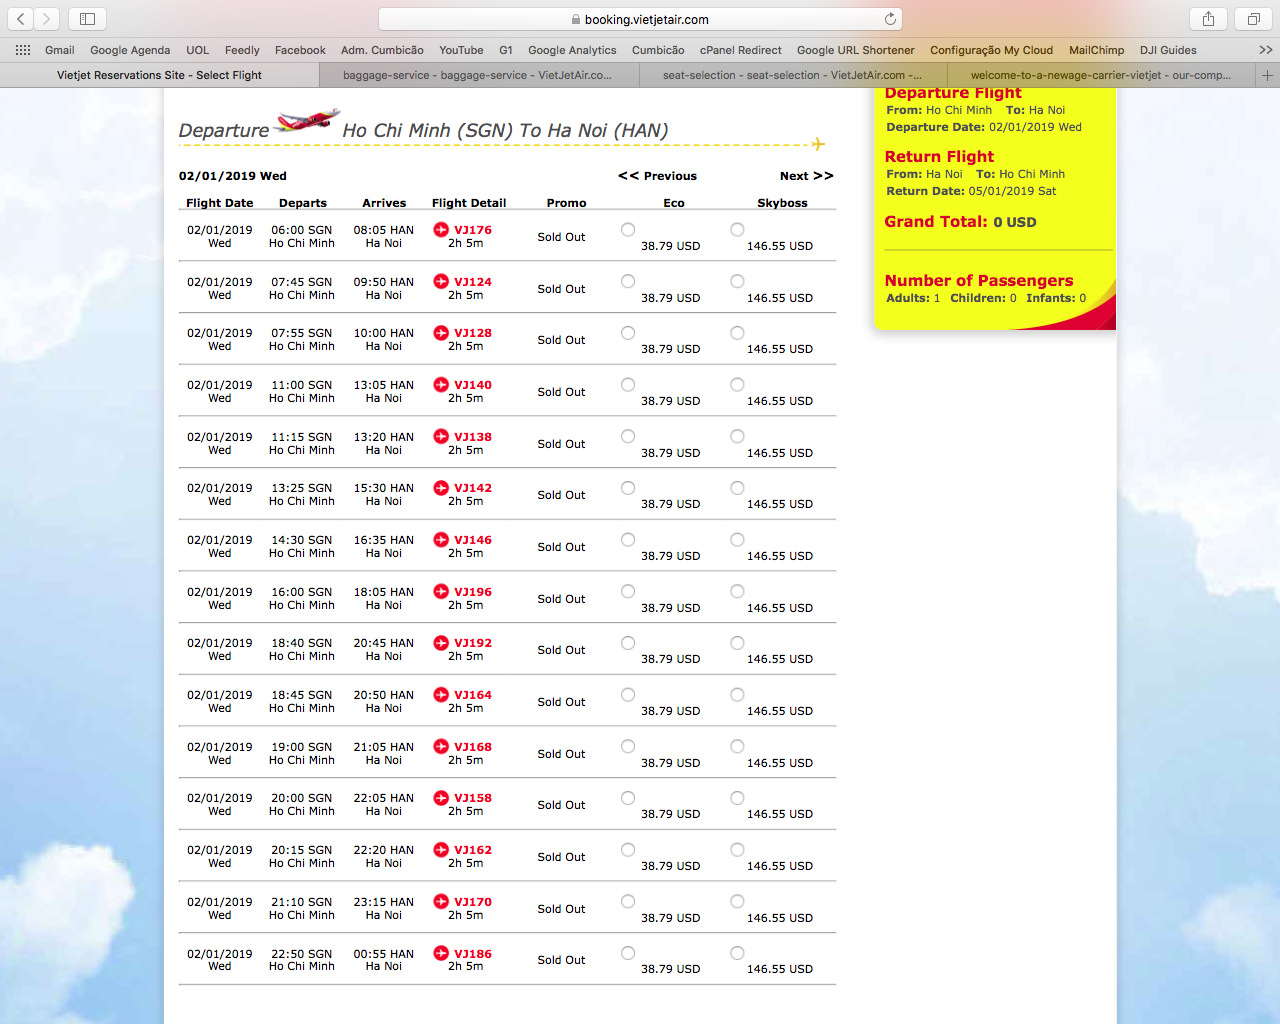Image resolution: width=1280 pixels, height=1024 pixels.
Task: Show all tabs overview icon
Action: pos(1253,19)
